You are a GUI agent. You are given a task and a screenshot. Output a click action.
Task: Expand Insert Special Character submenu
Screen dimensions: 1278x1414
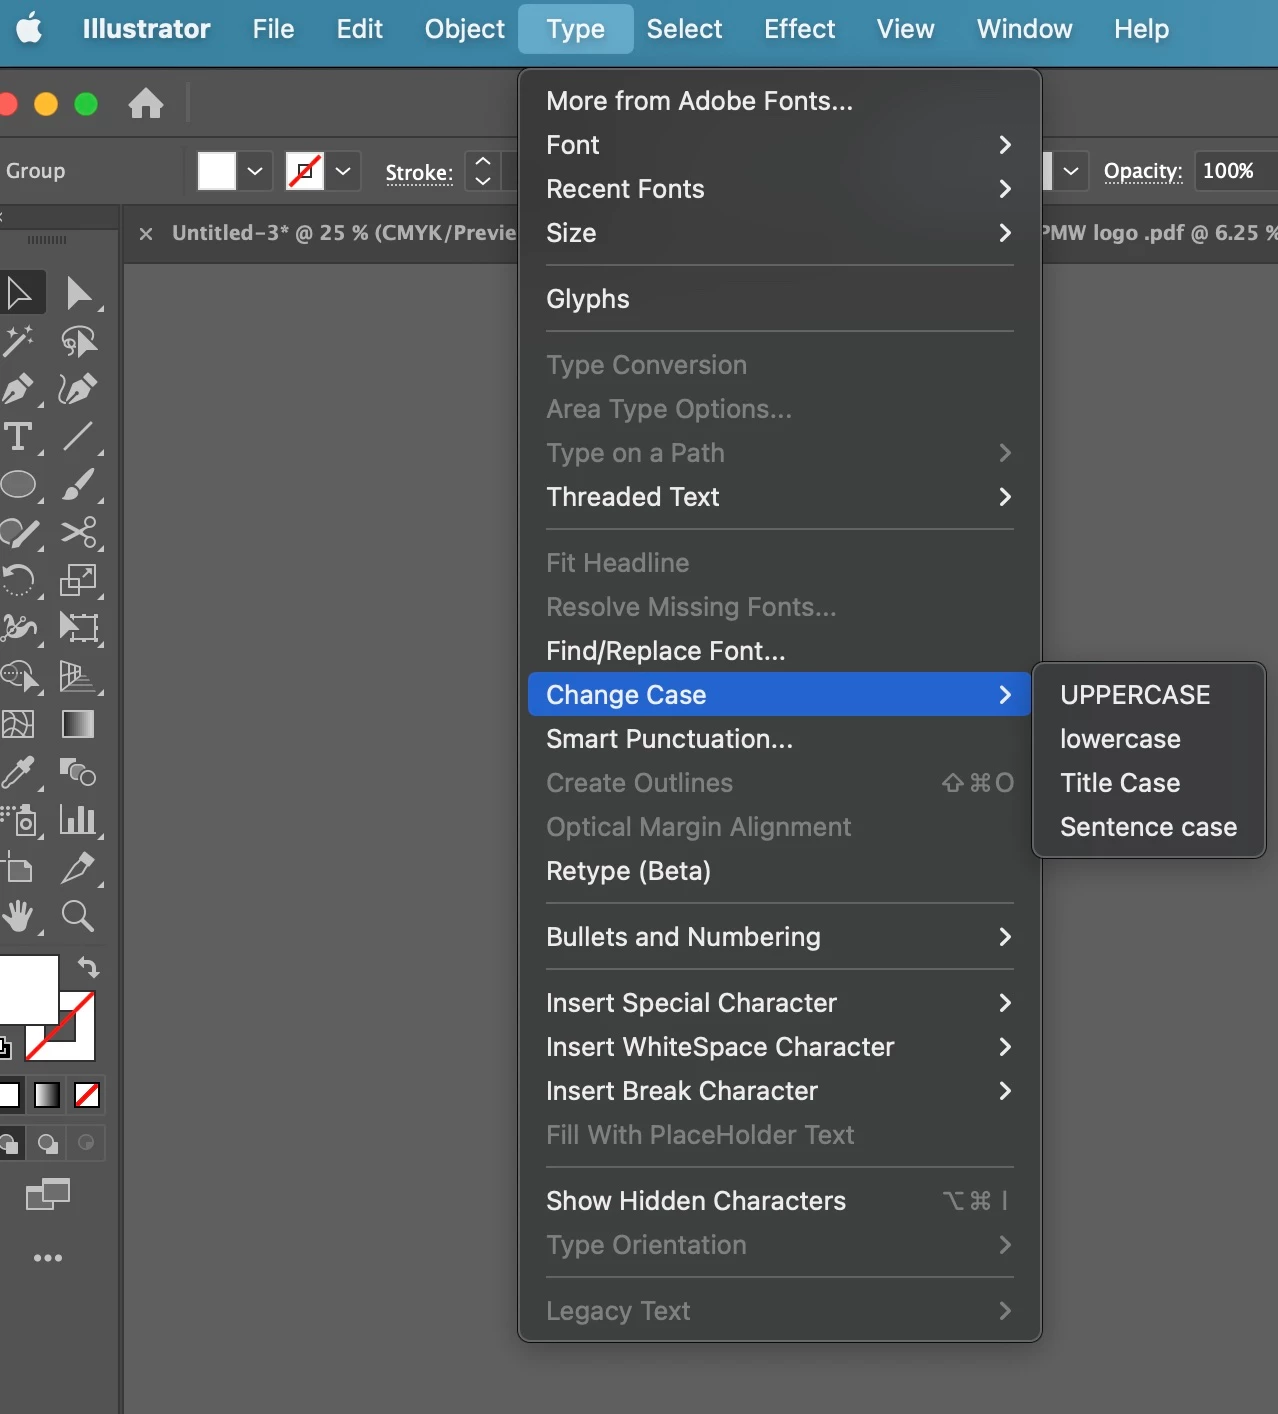point(779,1003)
